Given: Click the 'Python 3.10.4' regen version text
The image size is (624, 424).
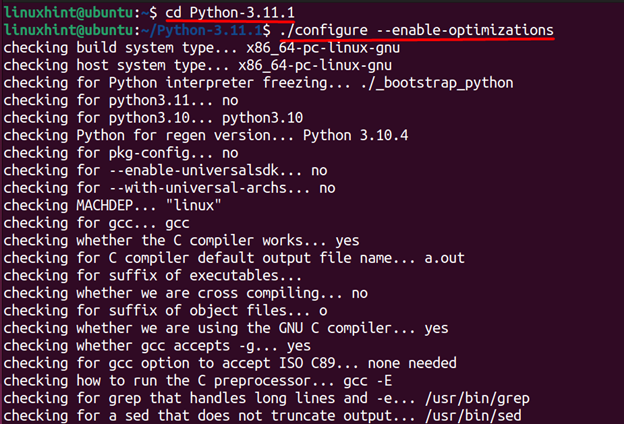Looking at the screenshot, I should pos(355,135).
